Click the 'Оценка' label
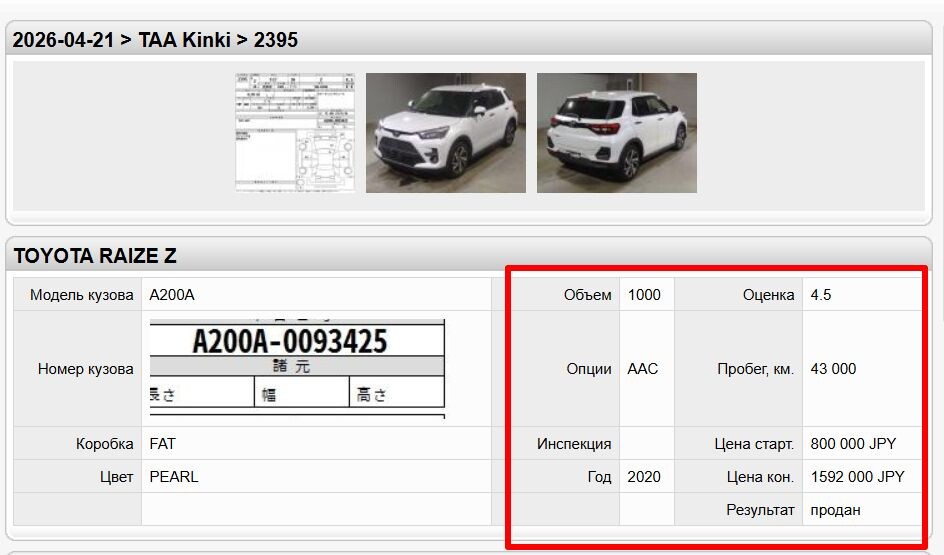This screenshot has height=555, width=944. pyautogui.click(x=768, y=295)
